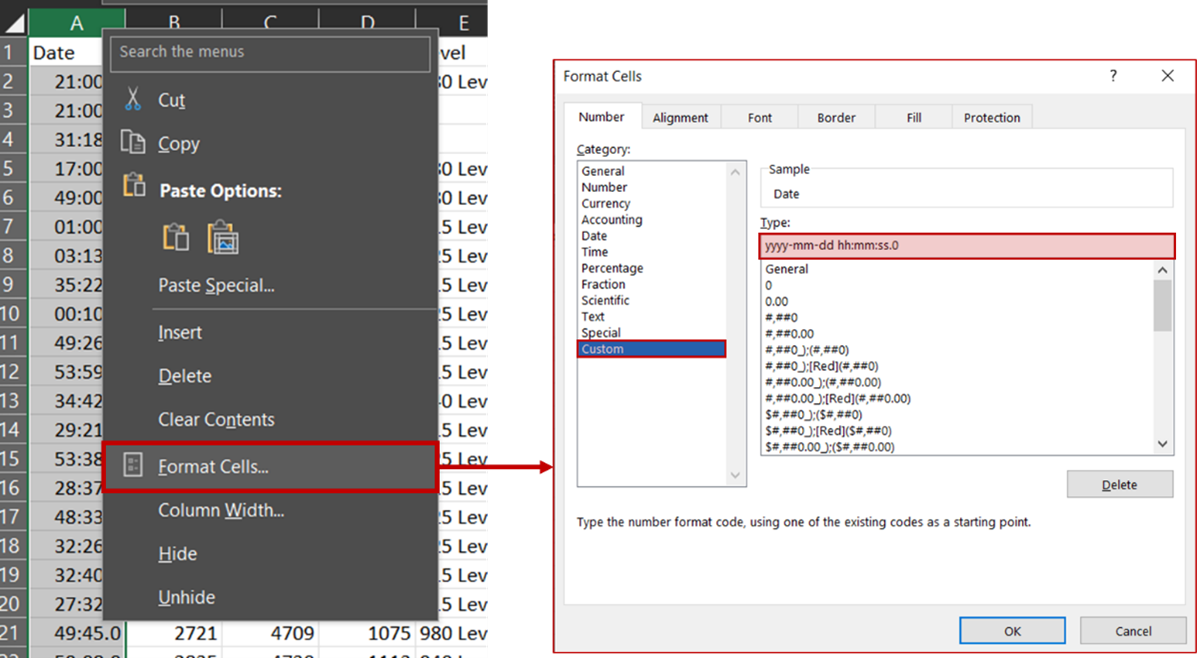Select the Currency category
This screenshot has height=658, width=1197.
coord(604,203)
